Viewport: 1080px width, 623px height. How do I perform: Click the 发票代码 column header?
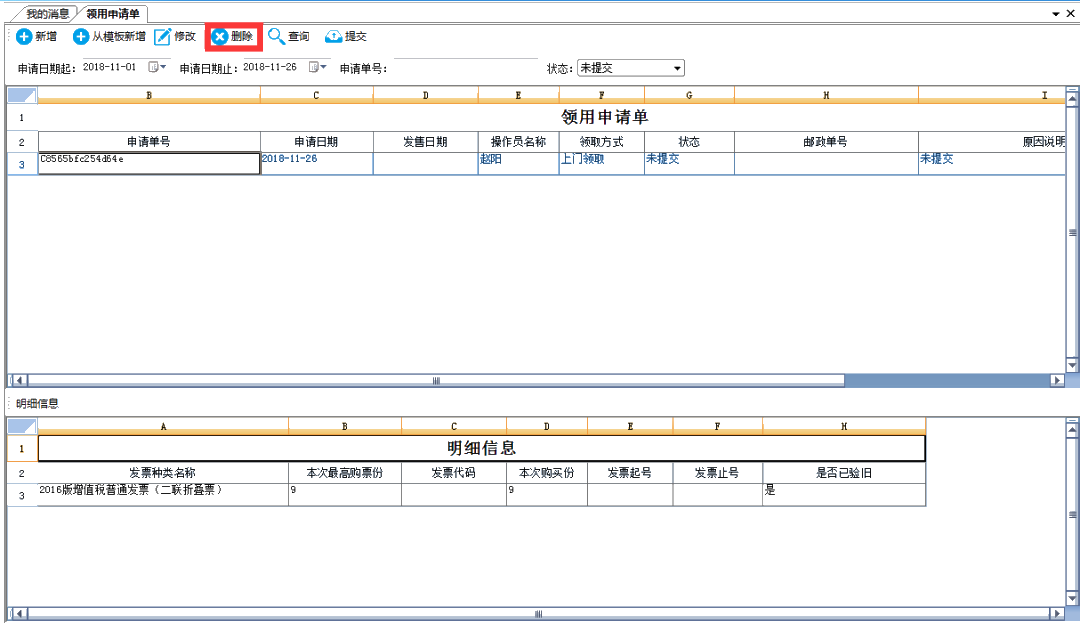coord(453,473)
